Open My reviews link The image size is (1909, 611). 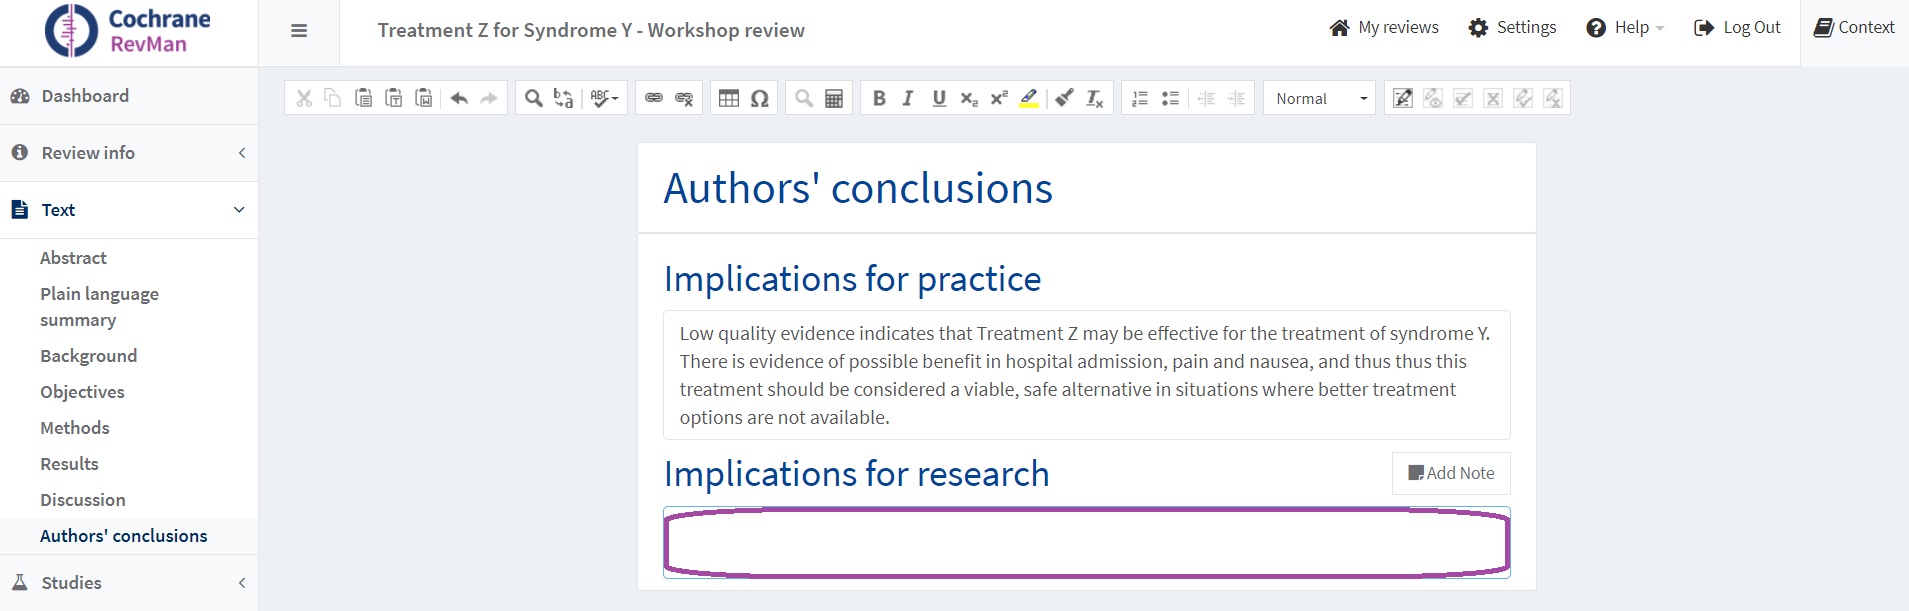click(x=1384, y=28)
